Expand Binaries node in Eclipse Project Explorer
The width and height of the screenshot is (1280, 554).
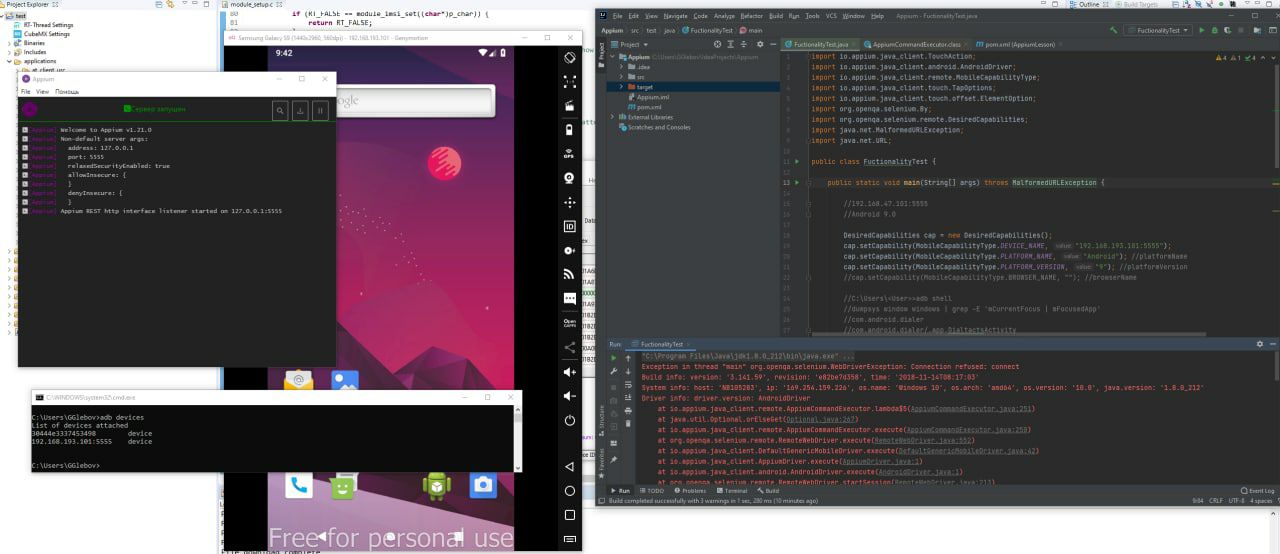click(9, 43)
